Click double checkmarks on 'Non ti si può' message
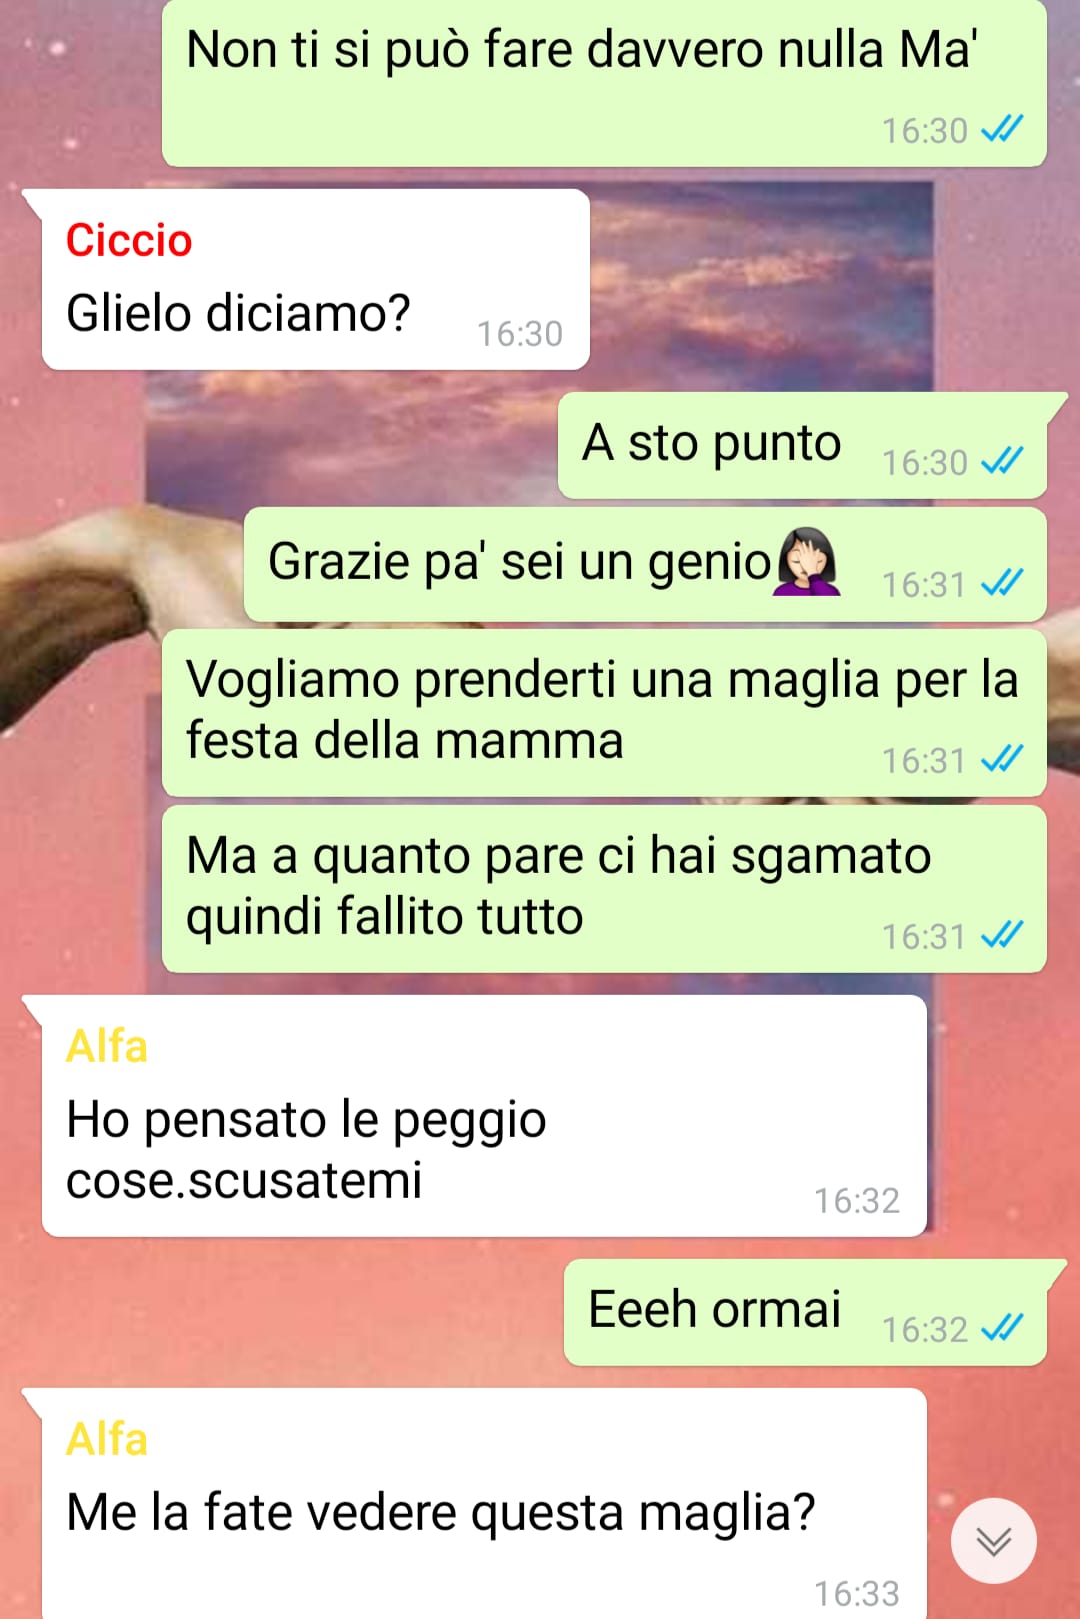Viewport: 1080px width, 1619px height. (1002, 129)
